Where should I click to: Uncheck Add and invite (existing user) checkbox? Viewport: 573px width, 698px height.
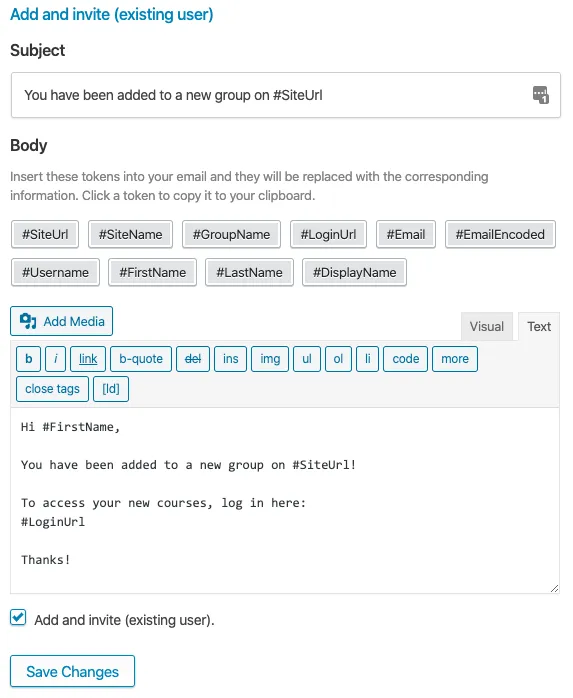[x=18, y=617]
